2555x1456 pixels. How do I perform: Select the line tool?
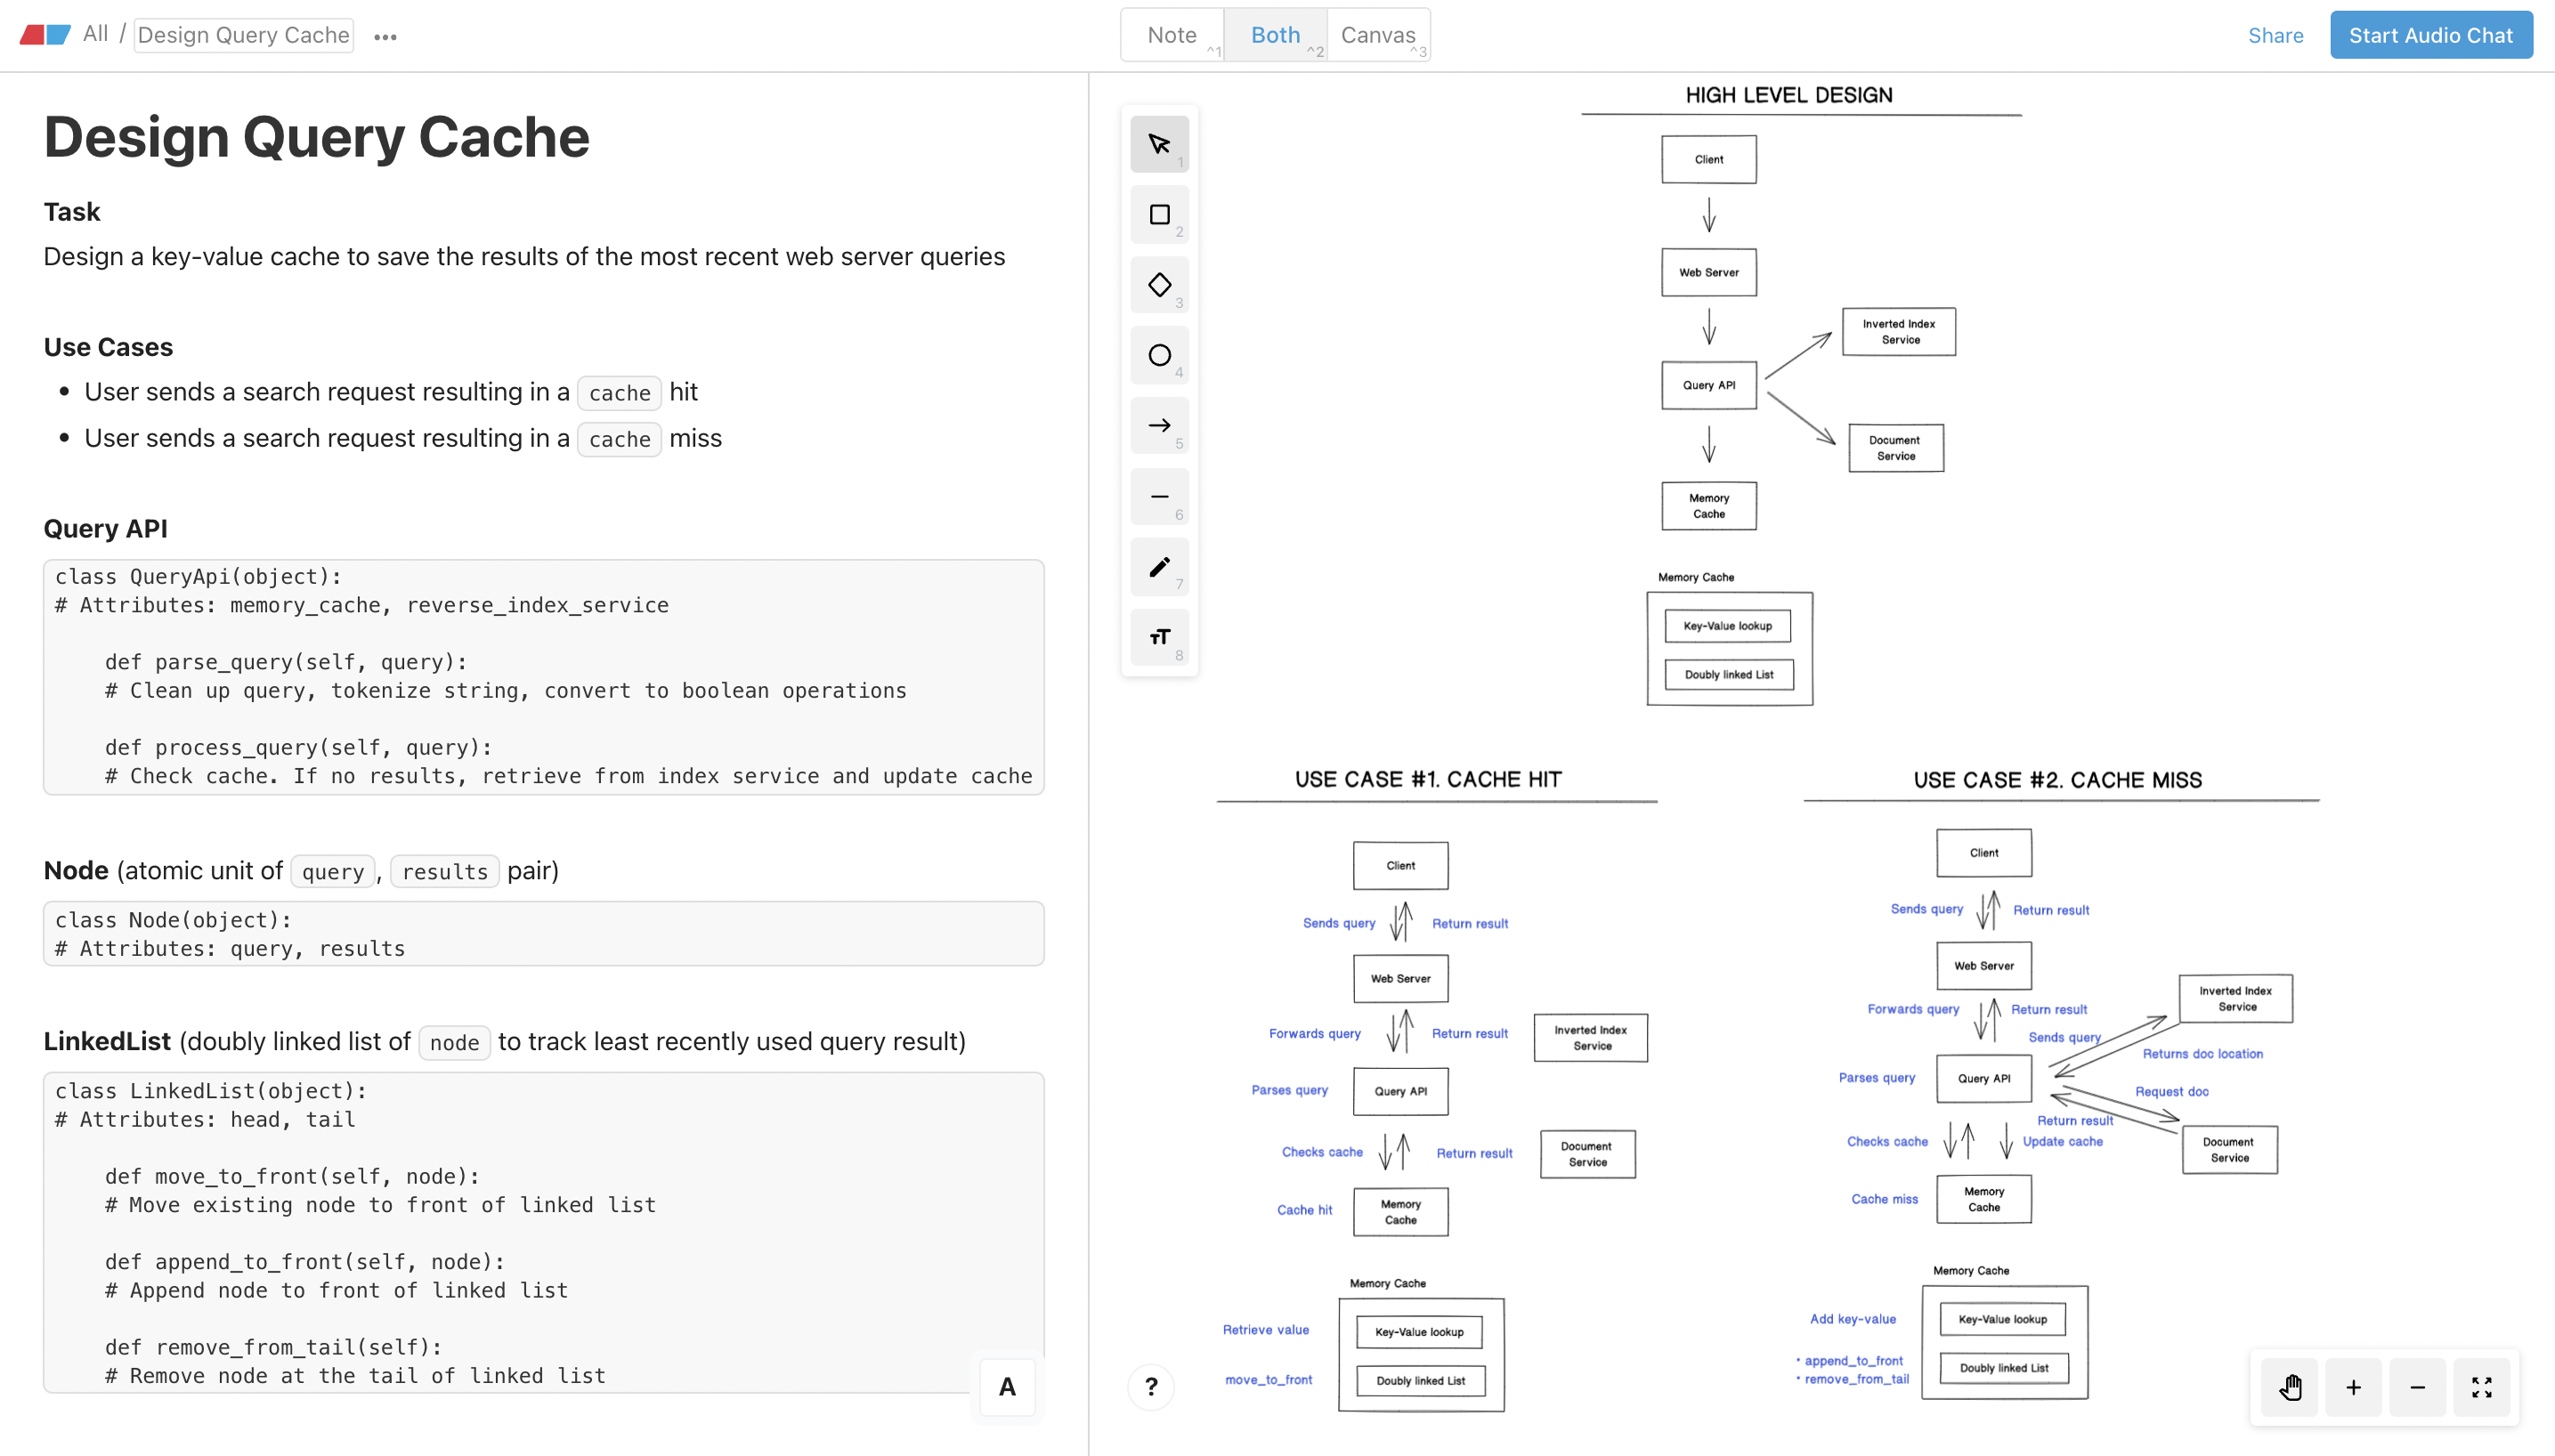click(1159, 496)
